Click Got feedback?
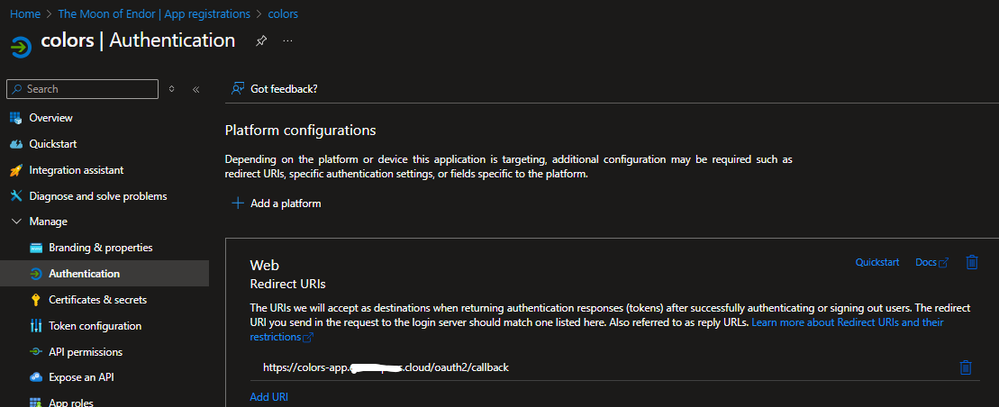Image resolution: width=999 pixels, height=407 pixels. (284, 89)
